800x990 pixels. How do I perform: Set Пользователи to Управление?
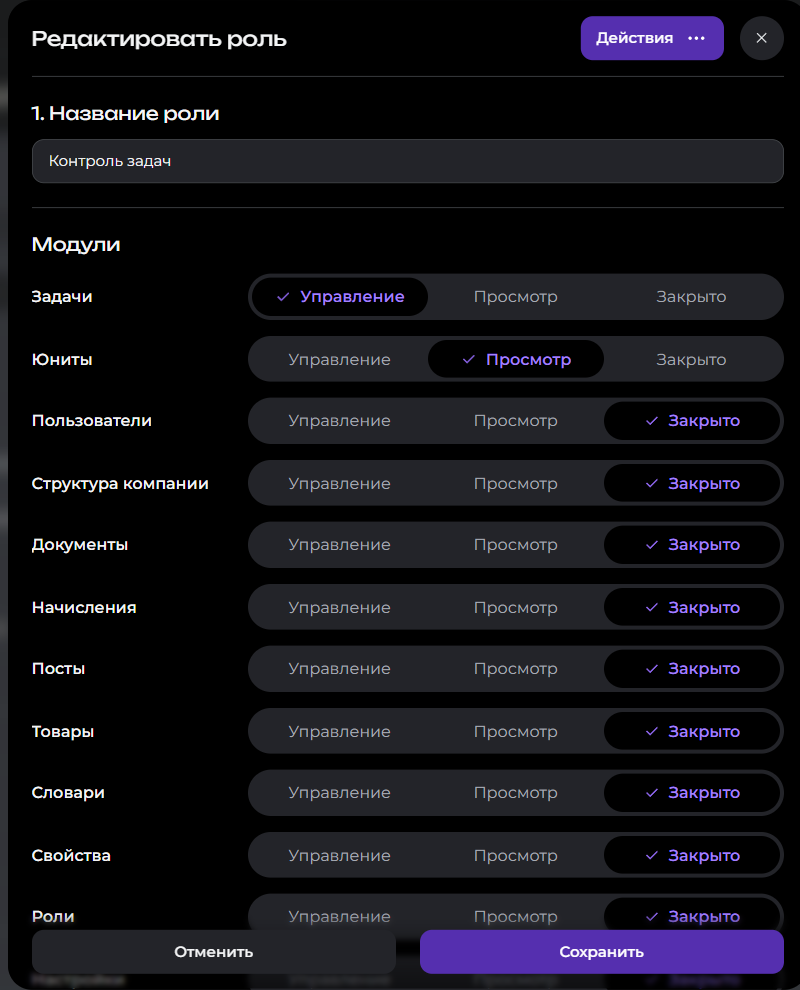pos(340,420)
